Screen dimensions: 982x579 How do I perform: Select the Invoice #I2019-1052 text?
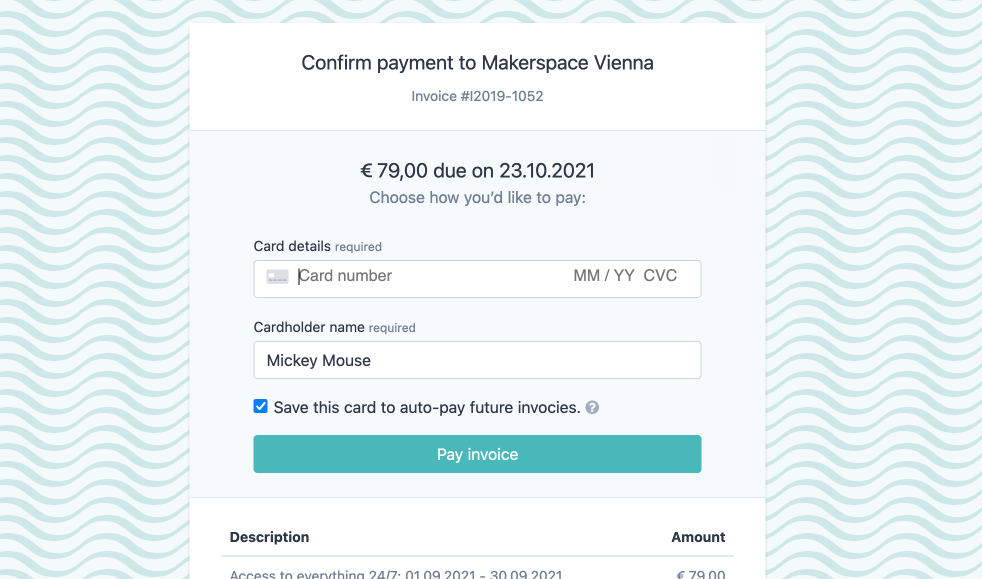(477, 96)
